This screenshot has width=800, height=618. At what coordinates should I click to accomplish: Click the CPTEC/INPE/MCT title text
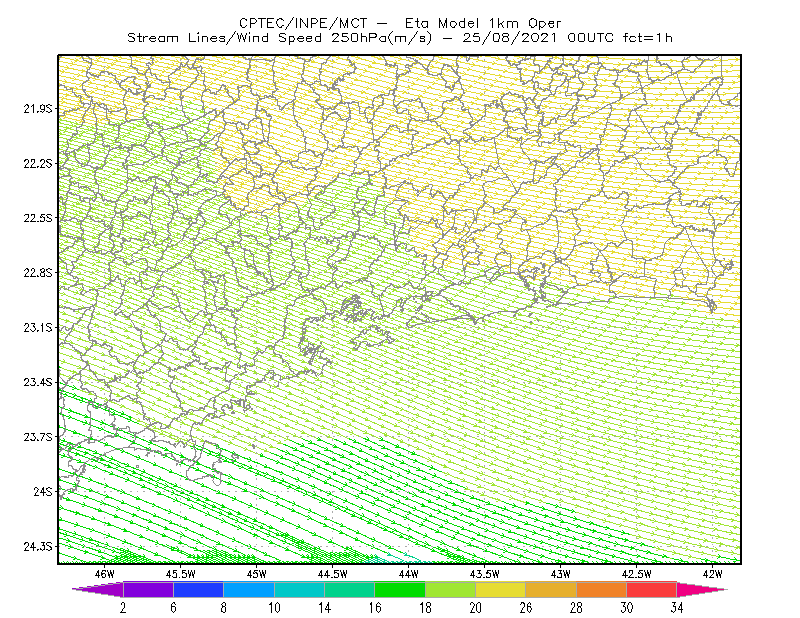[303, 23]
